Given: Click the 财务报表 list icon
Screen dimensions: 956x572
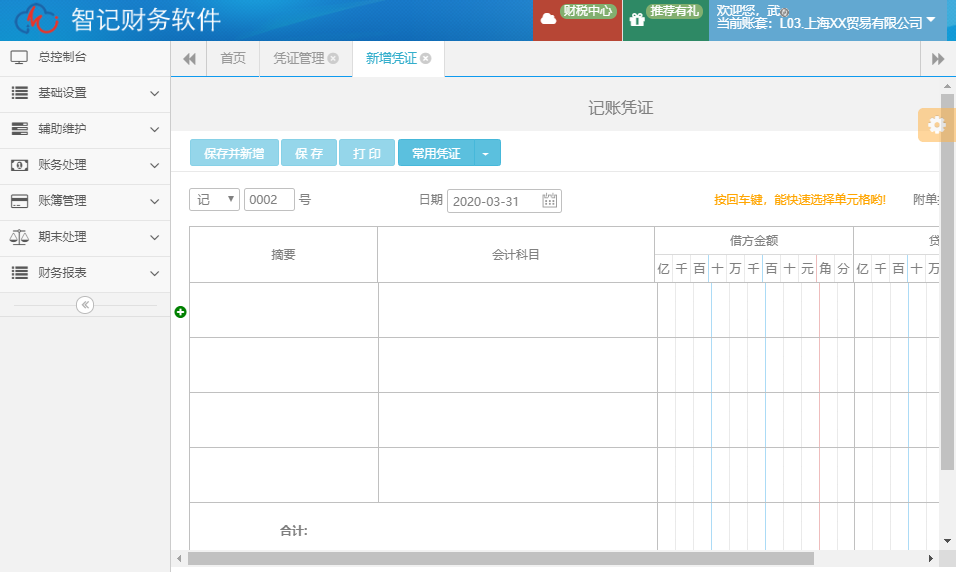Looking at the screenshot, I should [x=20, y=273].
